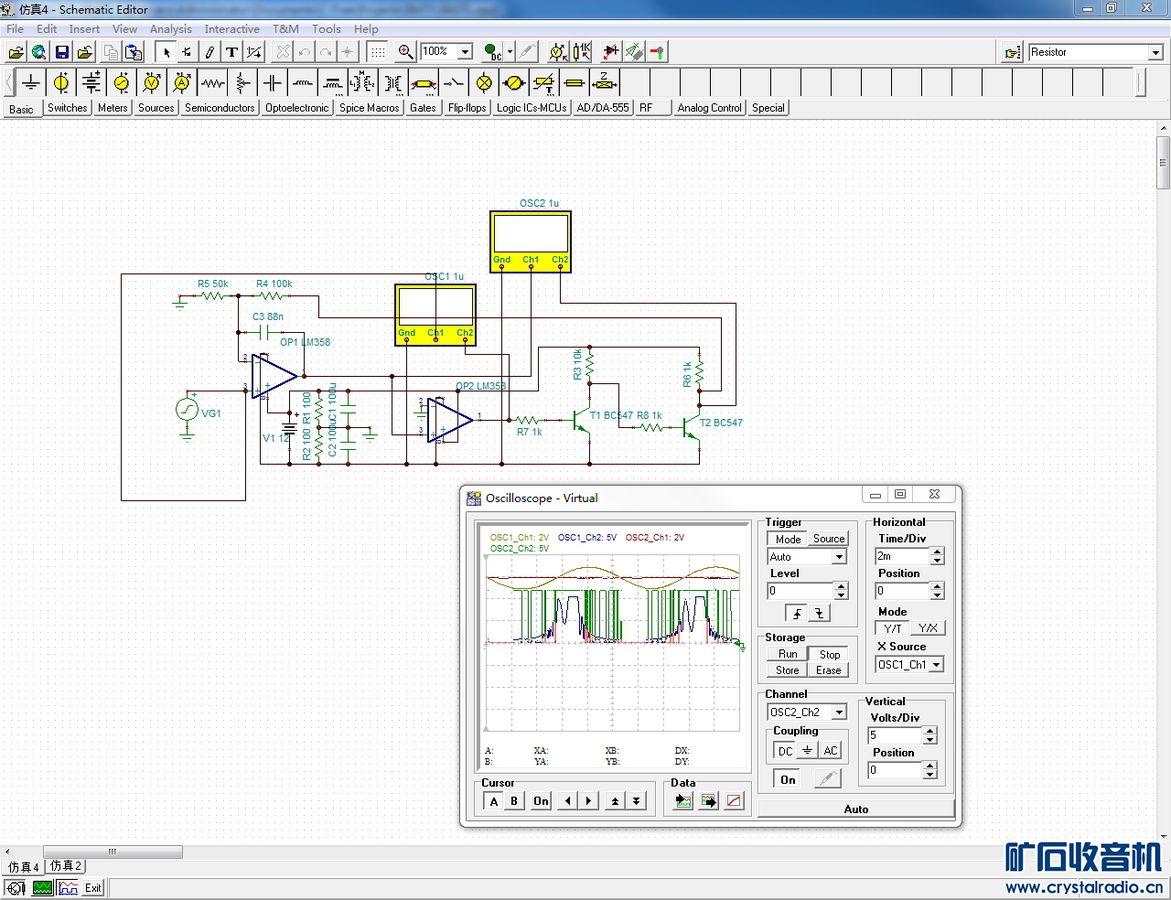Open the X Source OSC1_Ch1 dropdown
Viewport: 1171px width, 900px height.
click(x=936, y=664)
